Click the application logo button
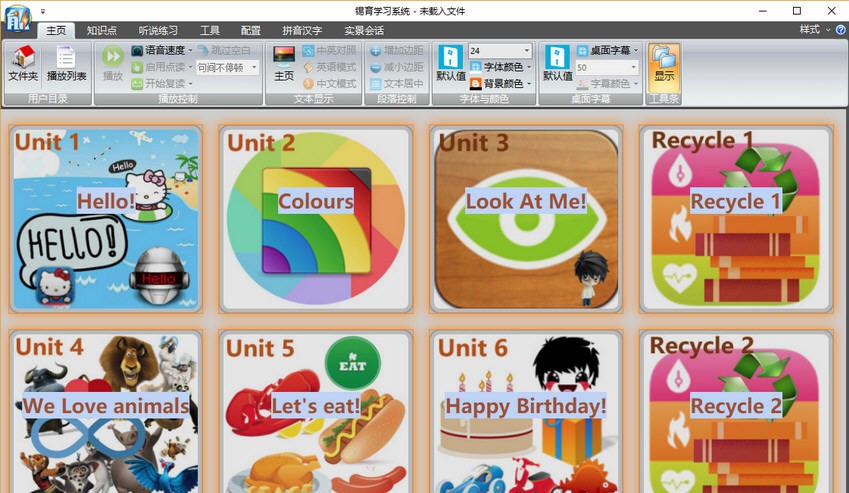849x493 pixels. [x=18, y=18]
